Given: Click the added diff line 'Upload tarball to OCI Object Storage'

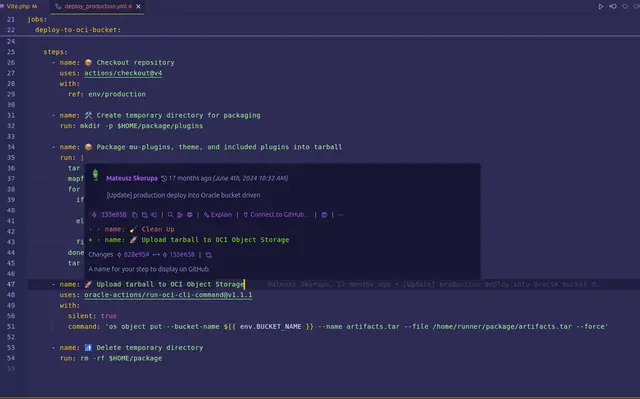Looking at the screenshot, I should pos(215,240).
